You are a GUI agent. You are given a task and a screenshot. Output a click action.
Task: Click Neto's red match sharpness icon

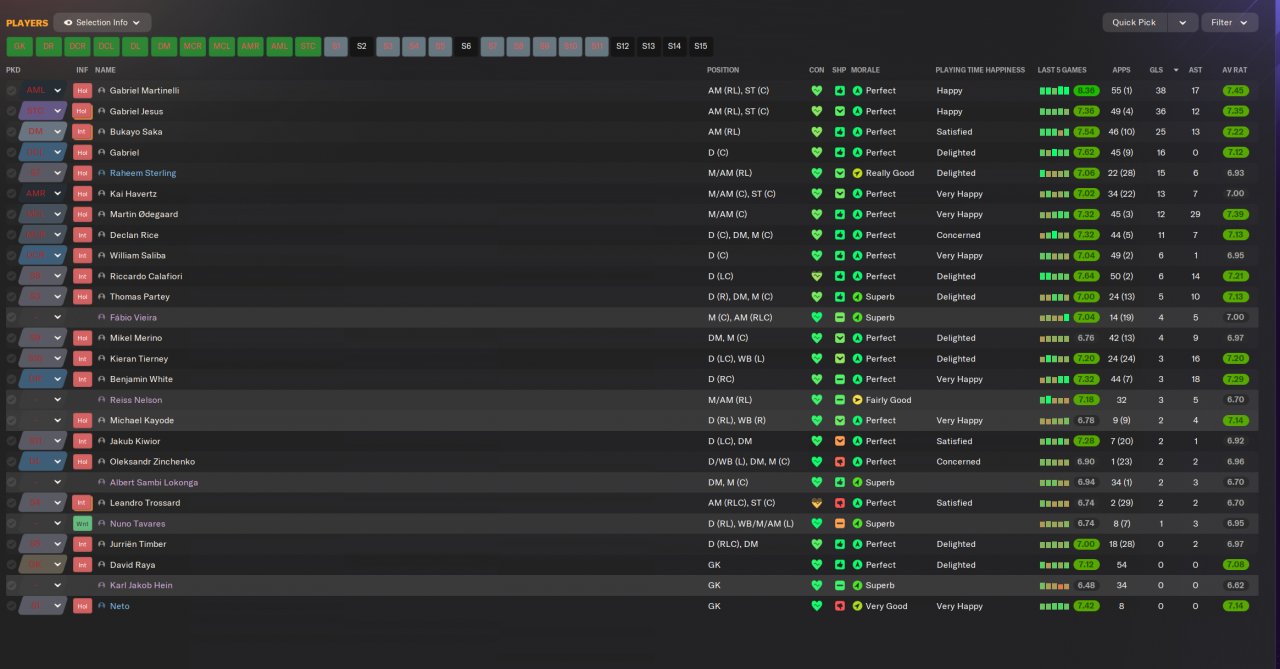tap(840, 606)
